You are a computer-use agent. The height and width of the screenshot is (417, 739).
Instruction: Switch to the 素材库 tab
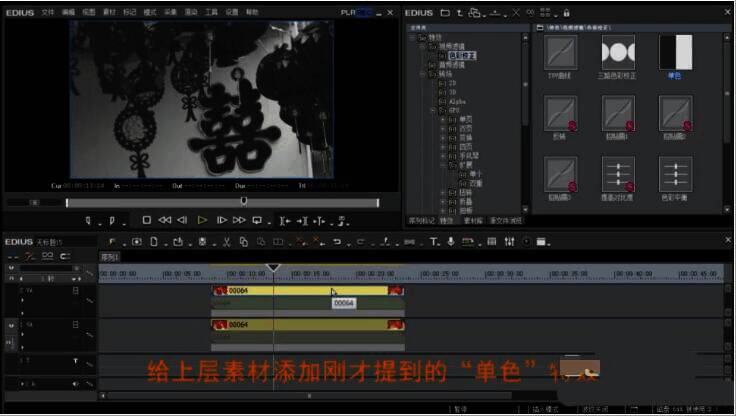pos(473,221)
